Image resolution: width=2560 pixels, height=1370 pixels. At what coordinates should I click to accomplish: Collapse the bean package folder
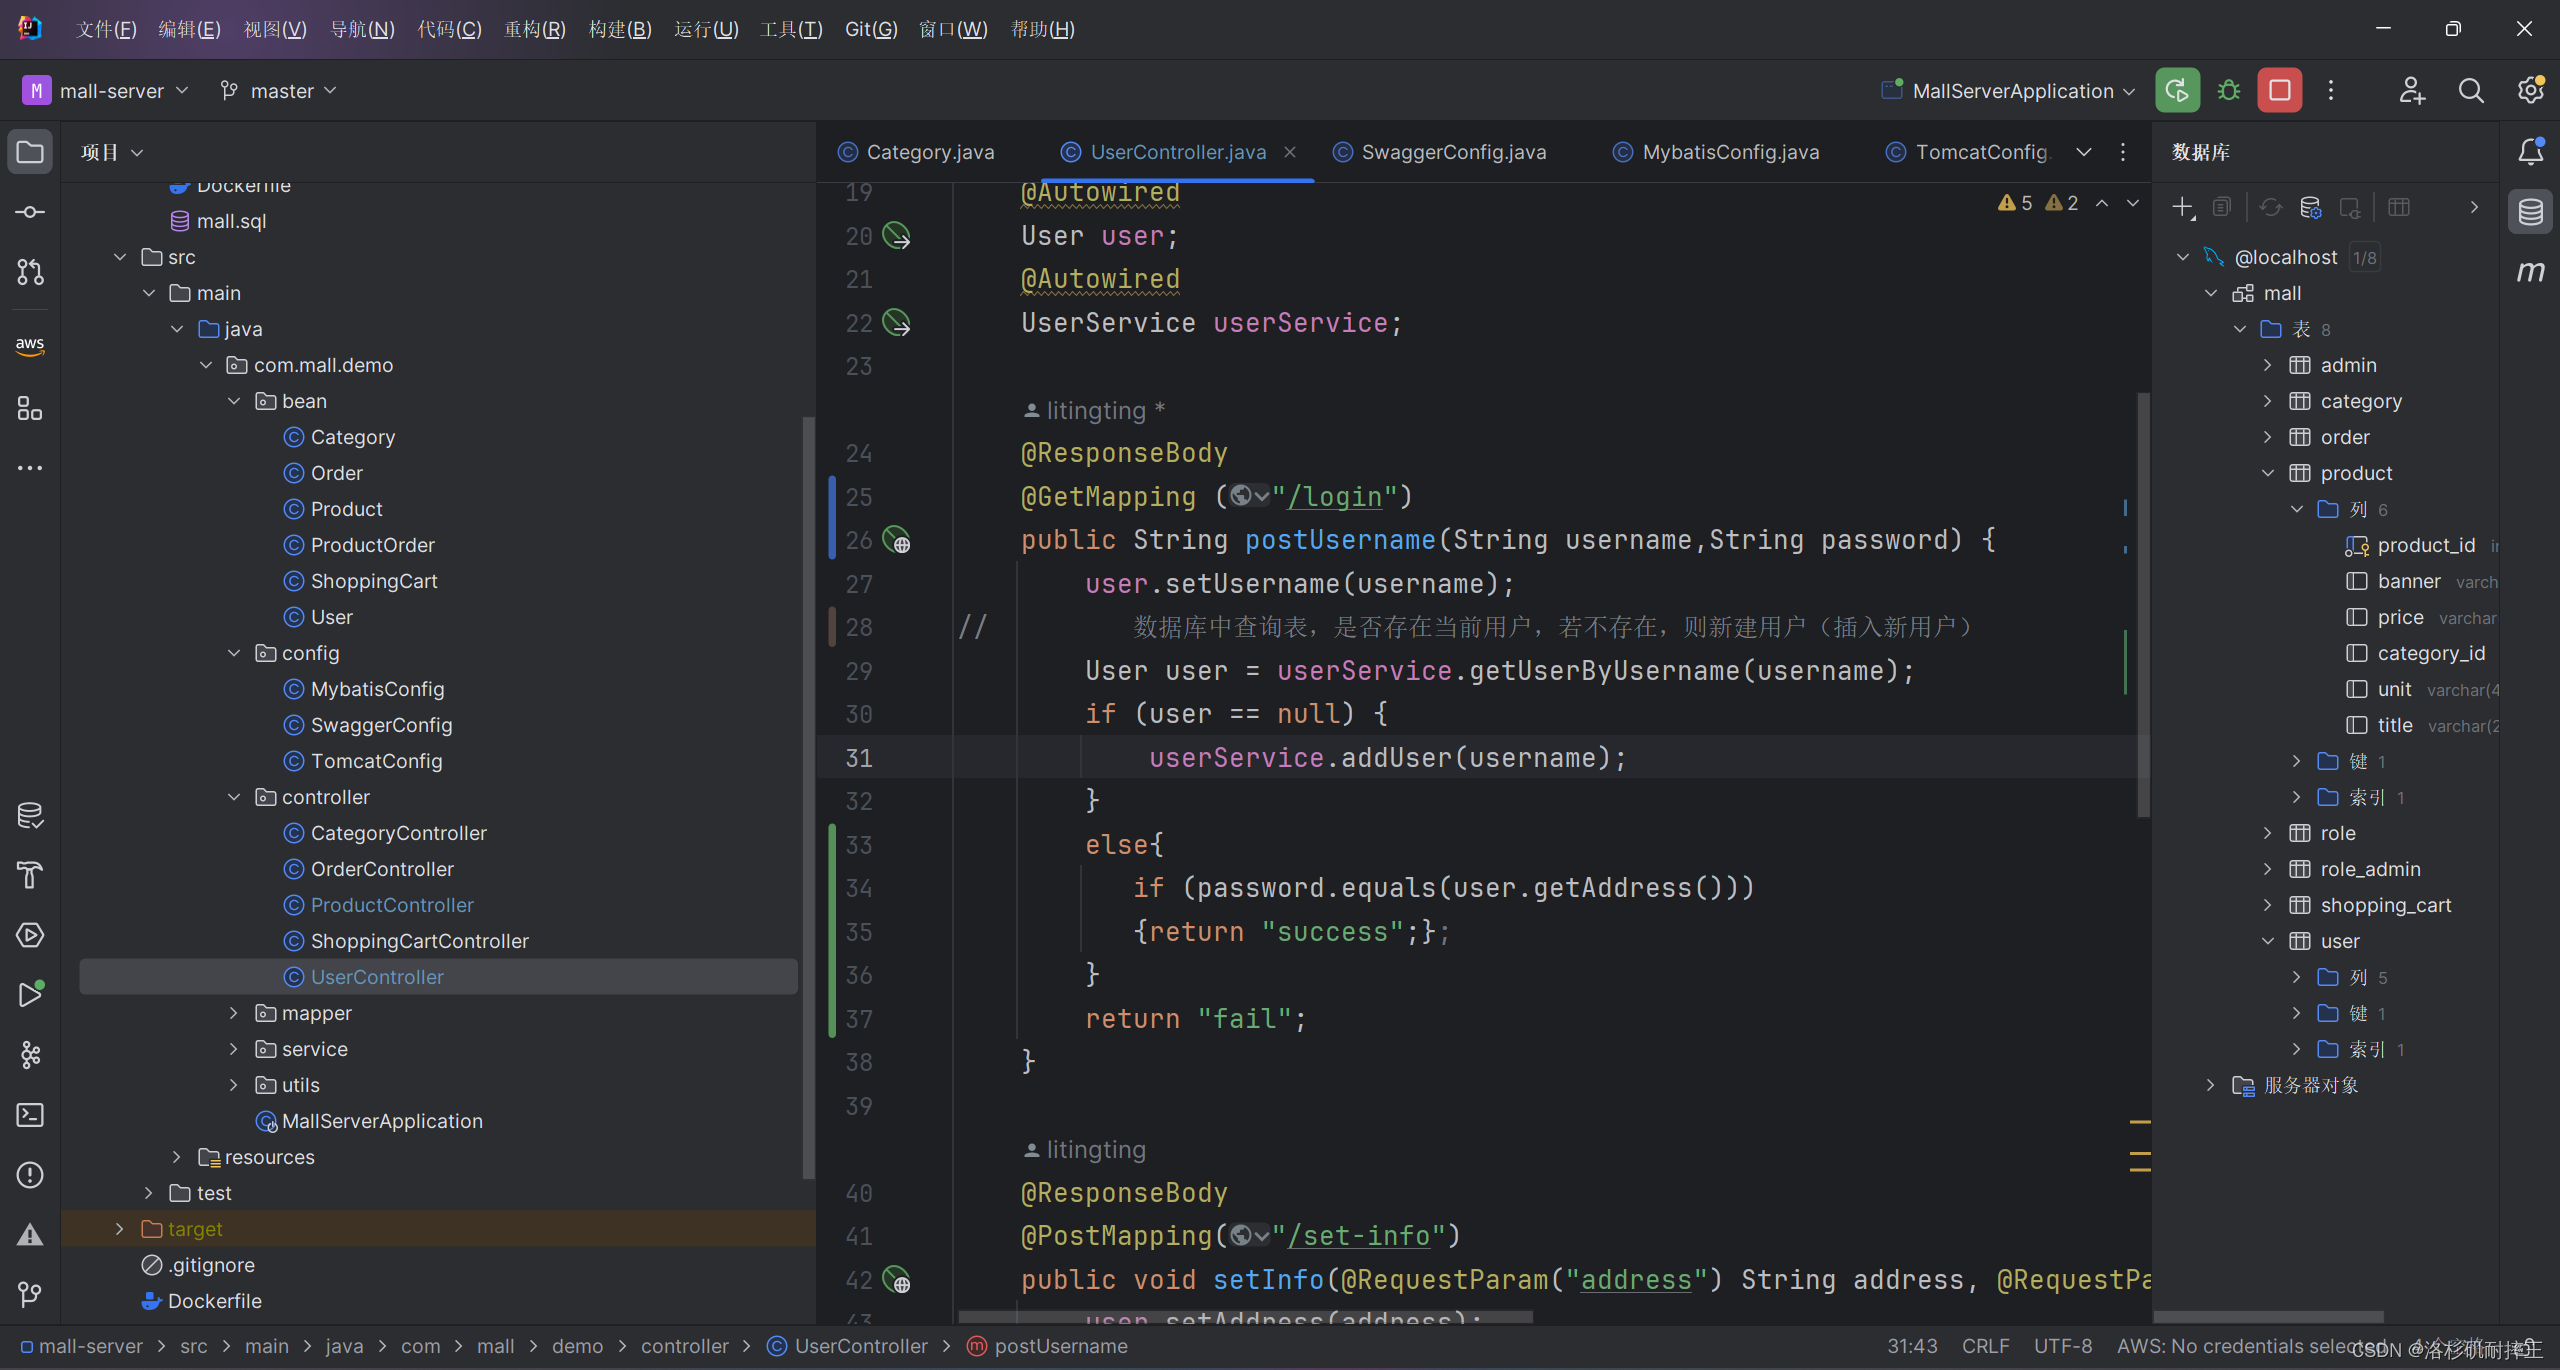234,401
